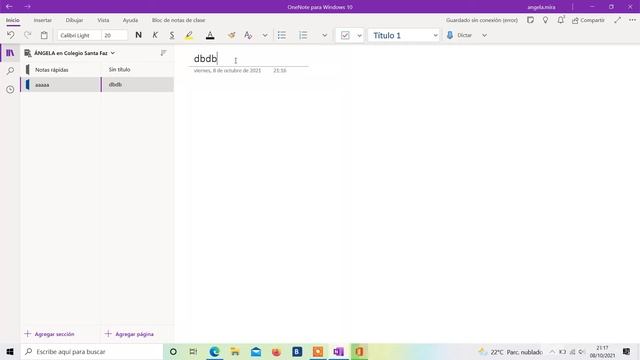Screen dimensions: 640x360
Task: Open the search magnifier in sidebar
Action: [x=10, y=71]
